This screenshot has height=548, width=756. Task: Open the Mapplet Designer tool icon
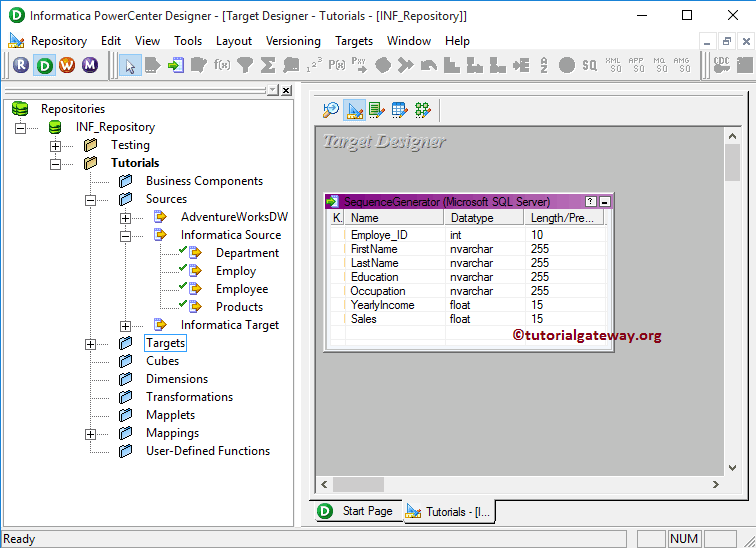pos(400,110)
